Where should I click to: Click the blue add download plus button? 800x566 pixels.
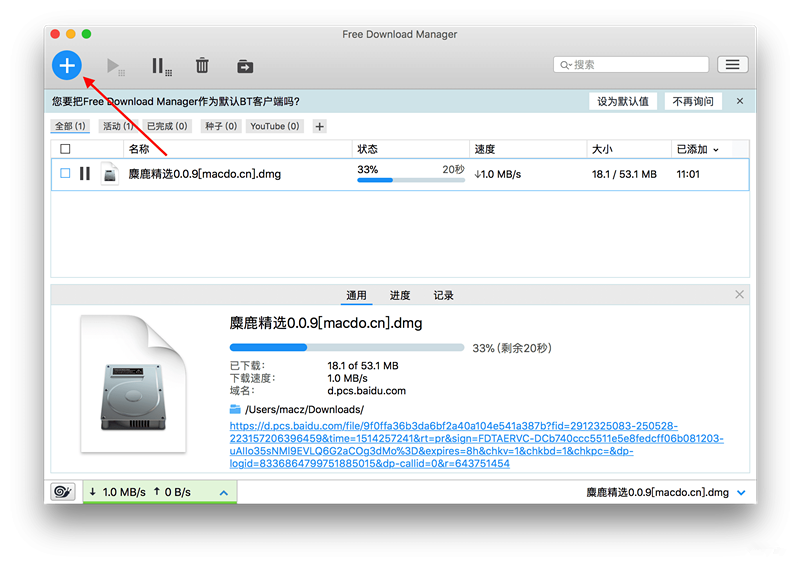[67, 65]
